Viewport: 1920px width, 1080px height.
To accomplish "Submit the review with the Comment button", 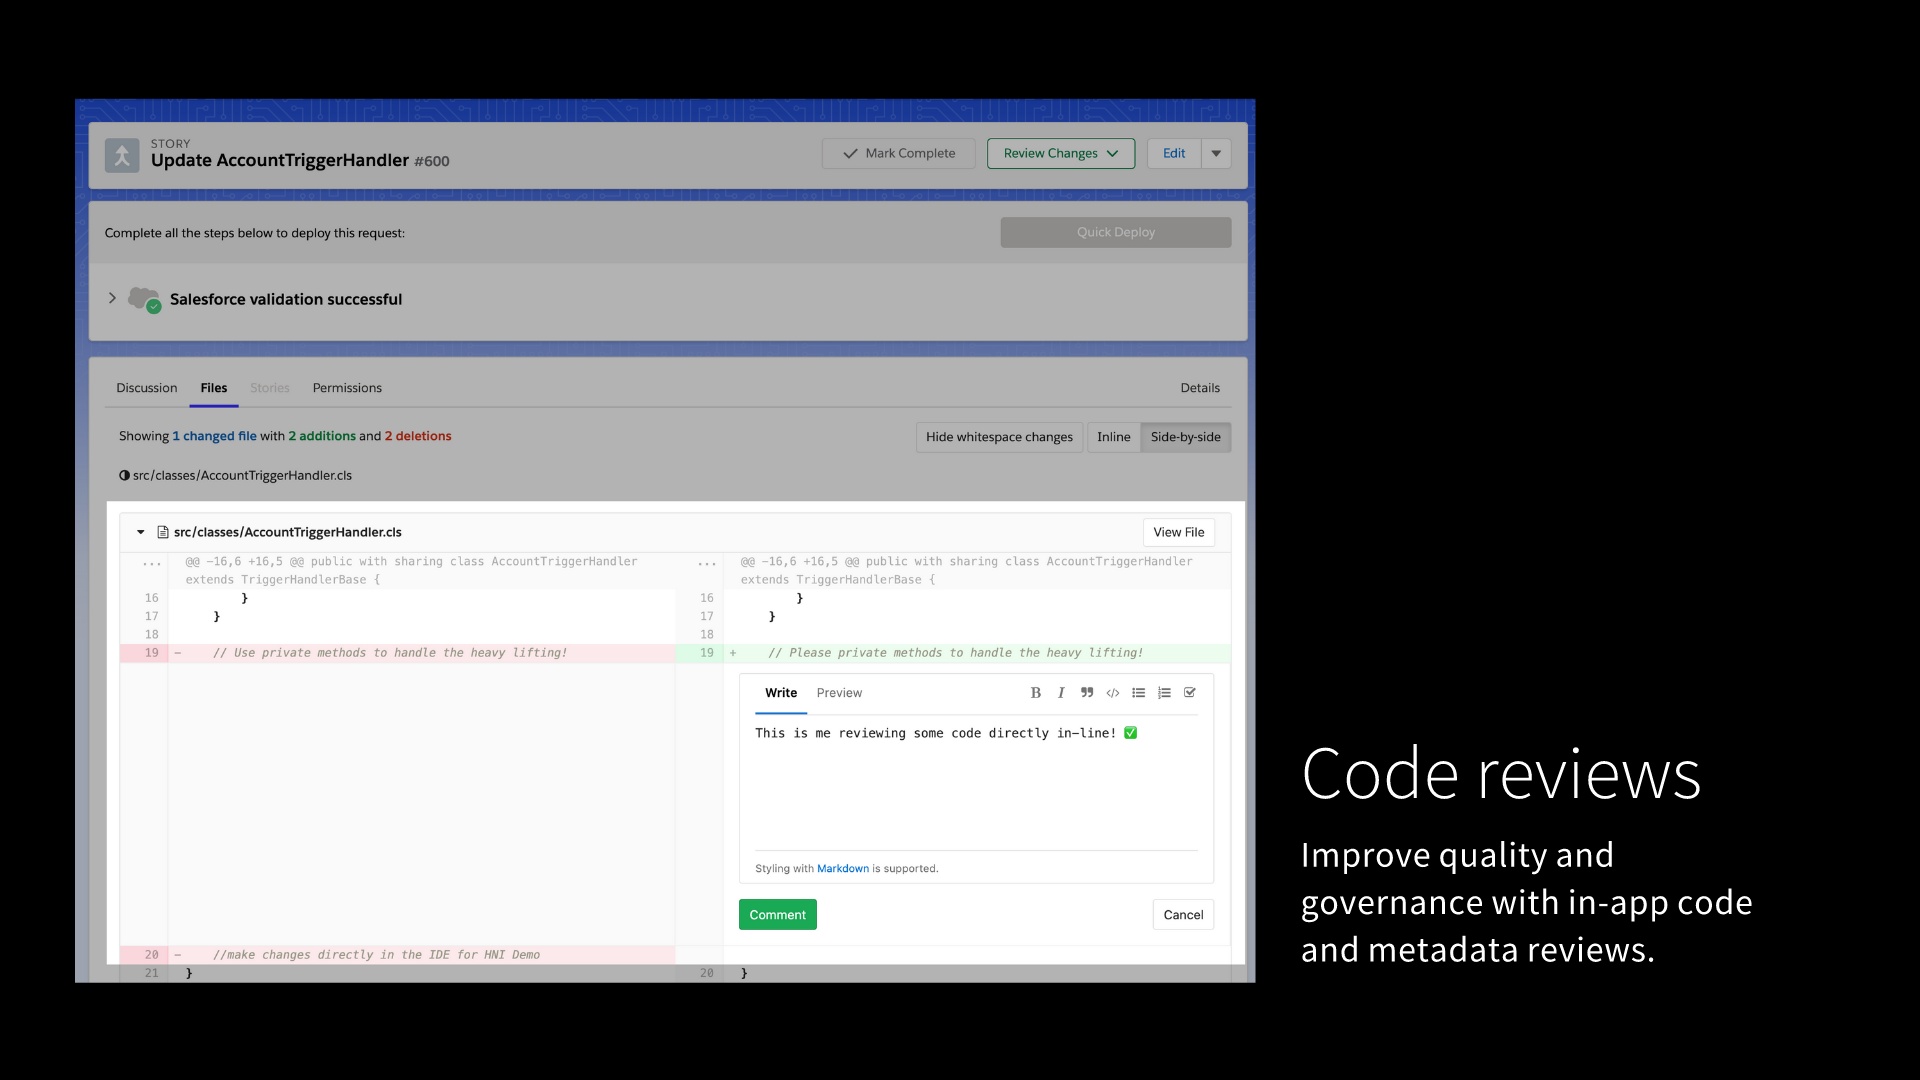I will [777, 914].
